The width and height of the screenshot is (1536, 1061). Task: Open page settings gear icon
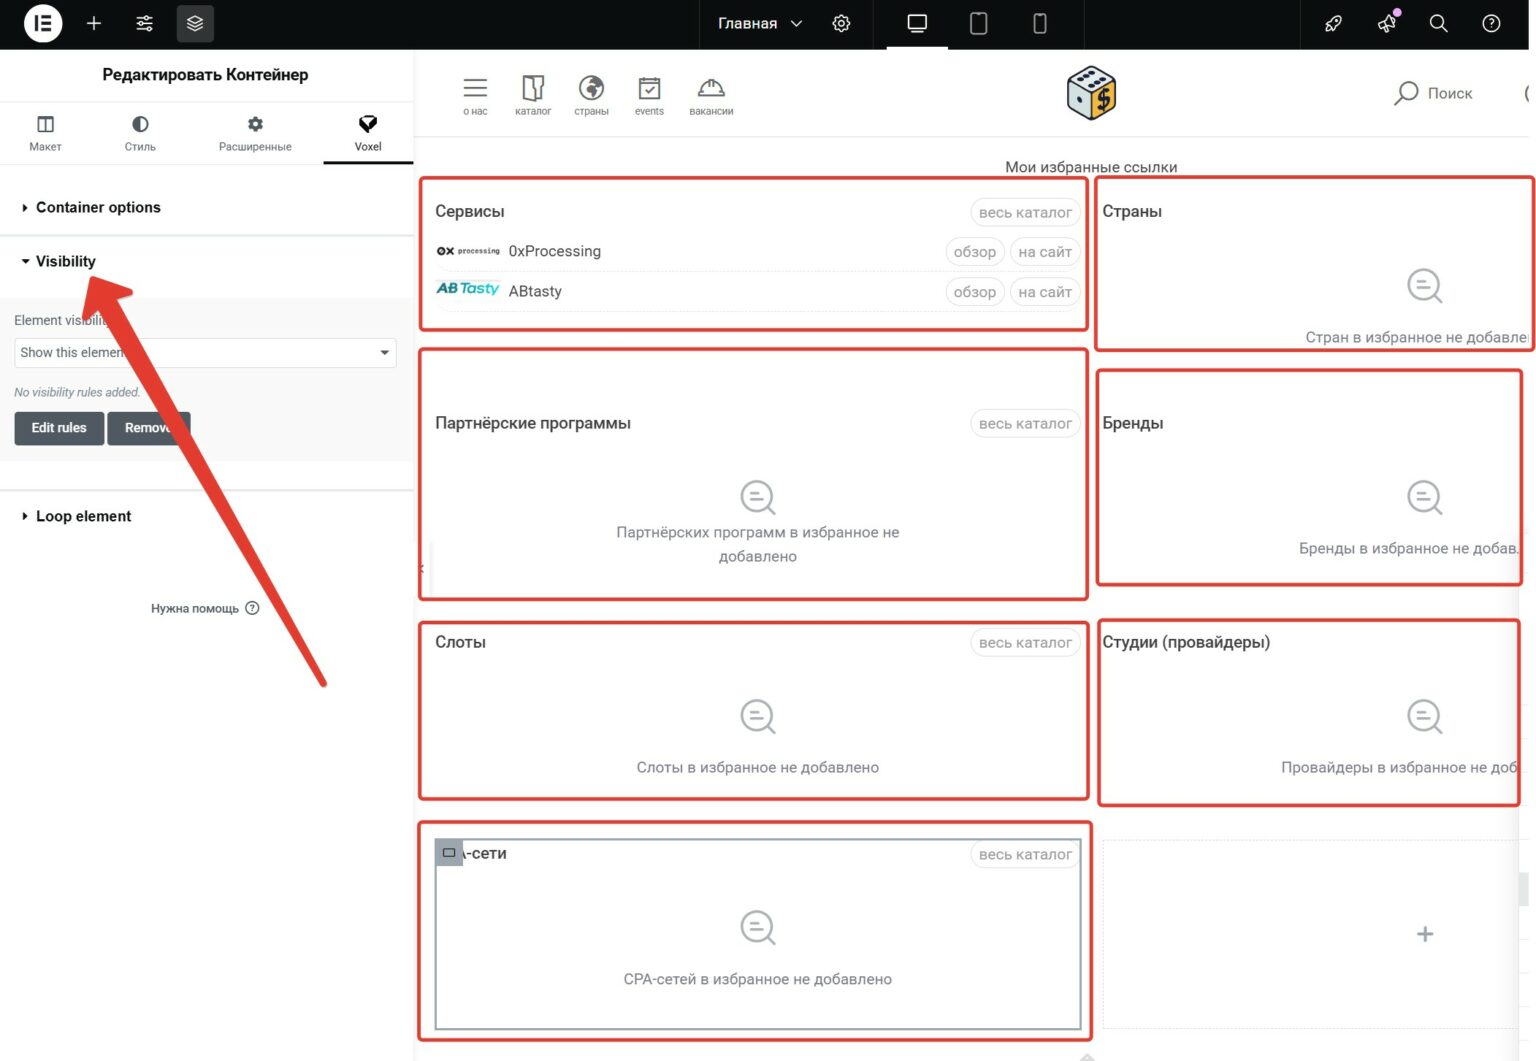[841, 23]
